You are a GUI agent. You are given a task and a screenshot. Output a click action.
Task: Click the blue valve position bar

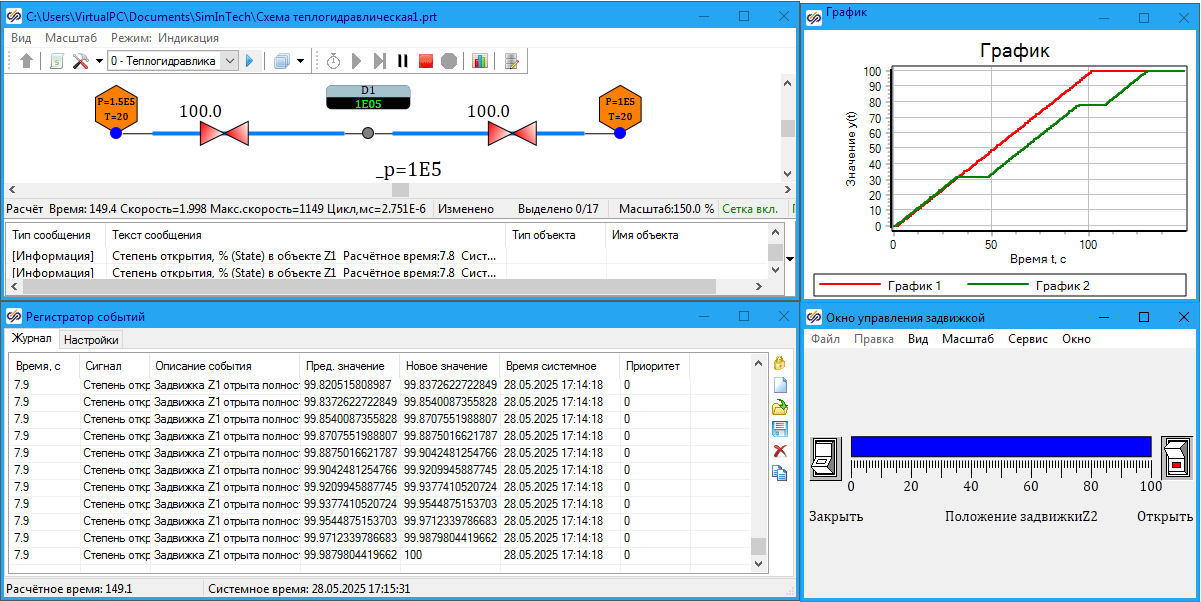1000,446
